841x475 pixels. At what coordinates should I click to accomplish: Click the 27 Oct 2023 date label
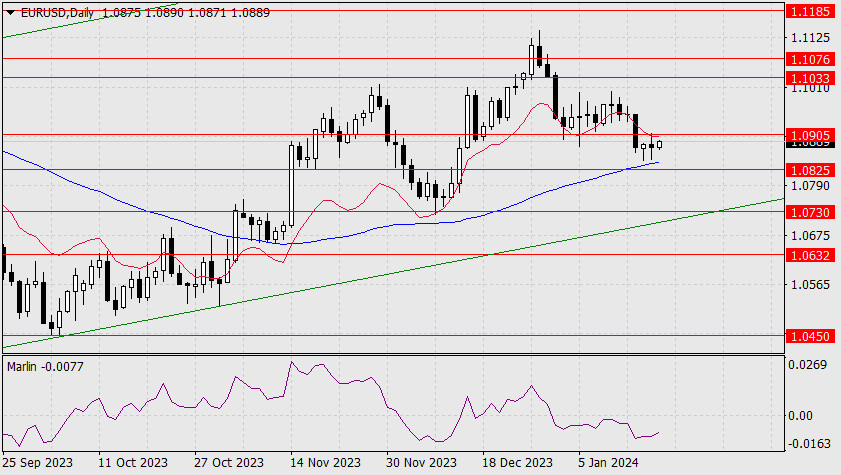(x=229, y=462)
